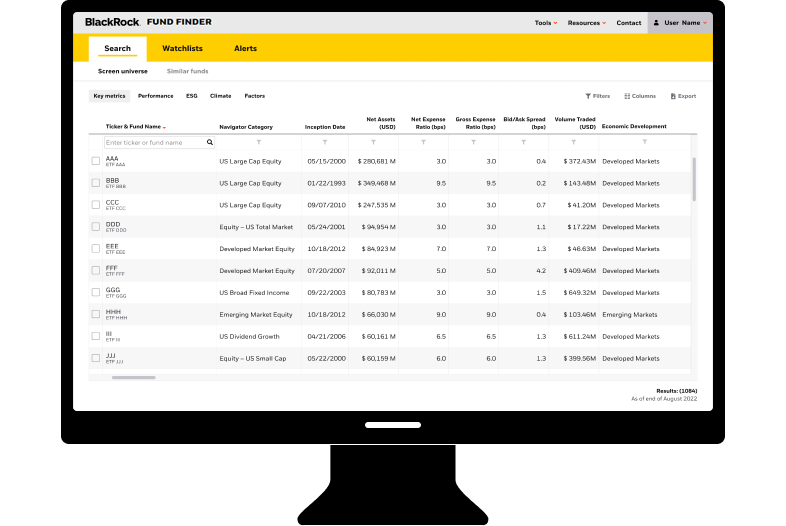Click the Similar funds link
The height and width of the screenshot is (526, 786).
pos(187,72)
